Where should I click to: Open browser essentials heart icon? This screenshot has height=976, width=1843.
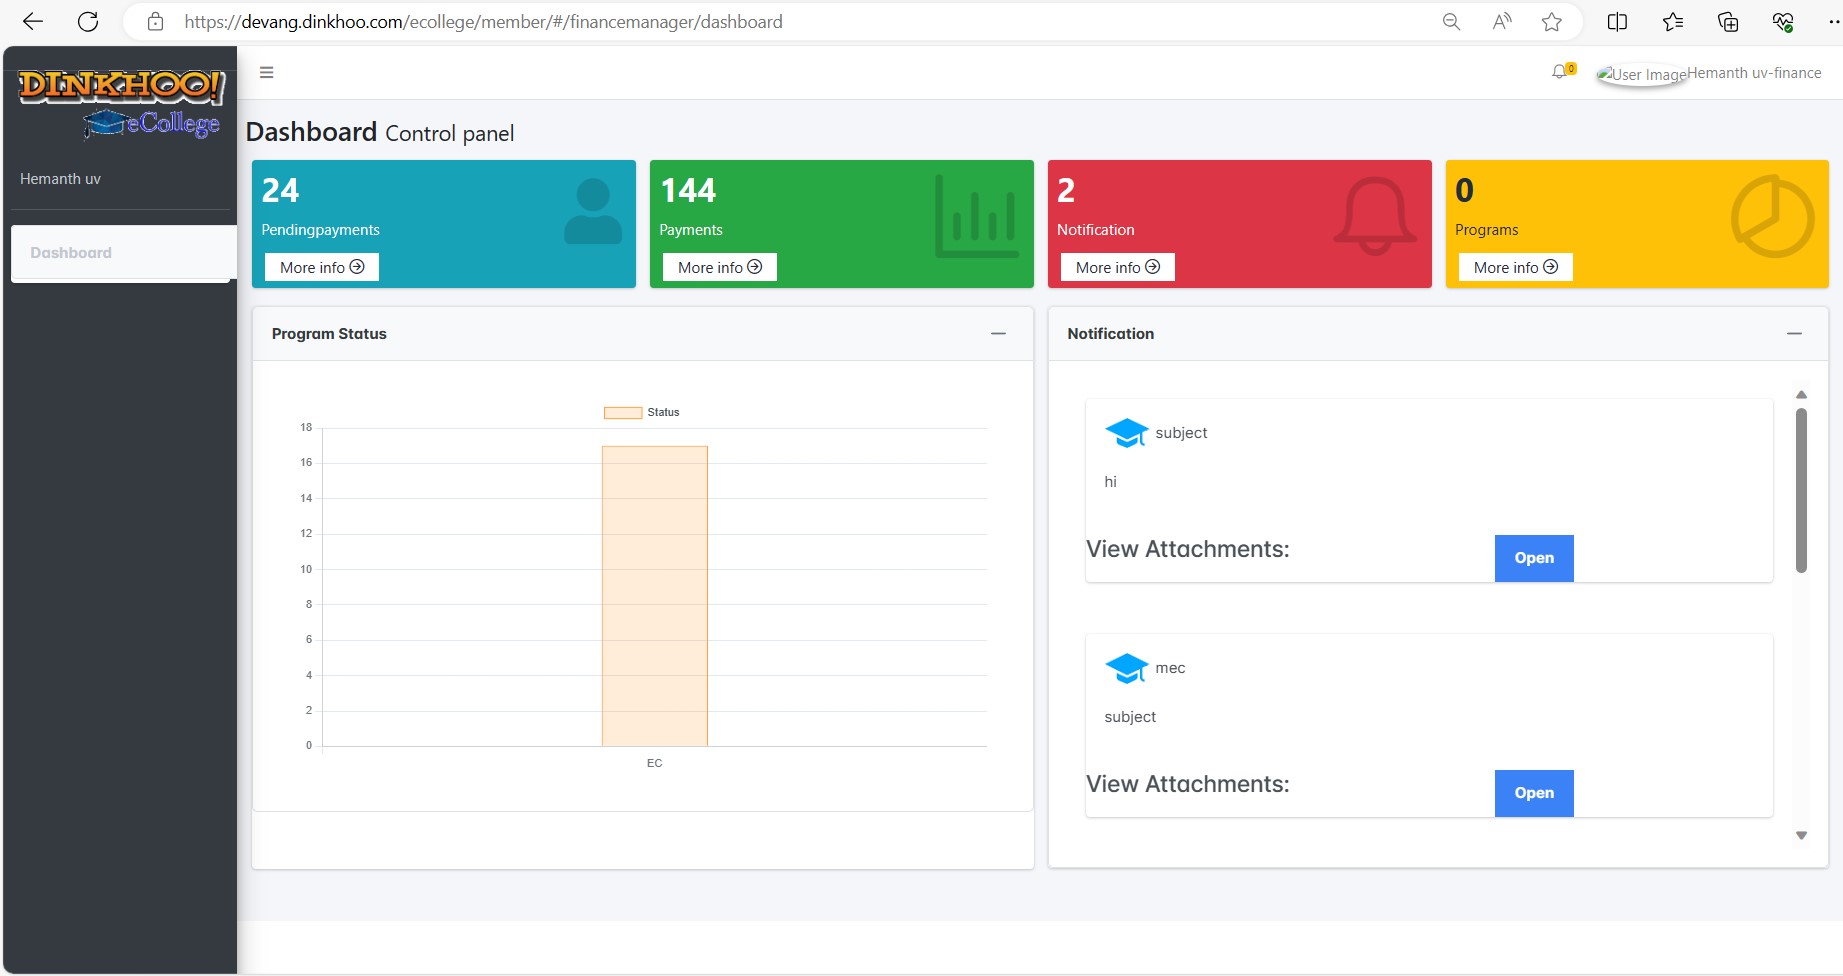(x=1783, y=21)
